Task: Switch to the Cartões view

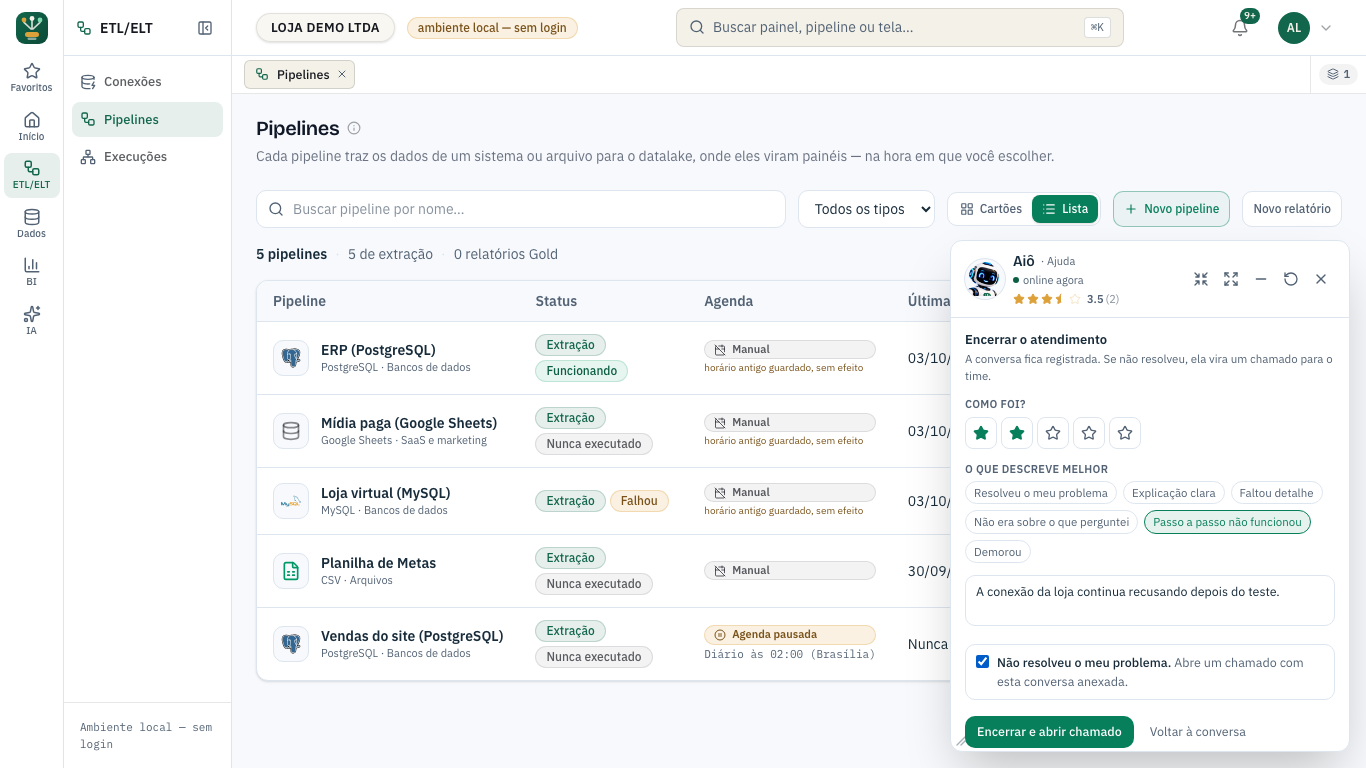Action: click(991, 209)
